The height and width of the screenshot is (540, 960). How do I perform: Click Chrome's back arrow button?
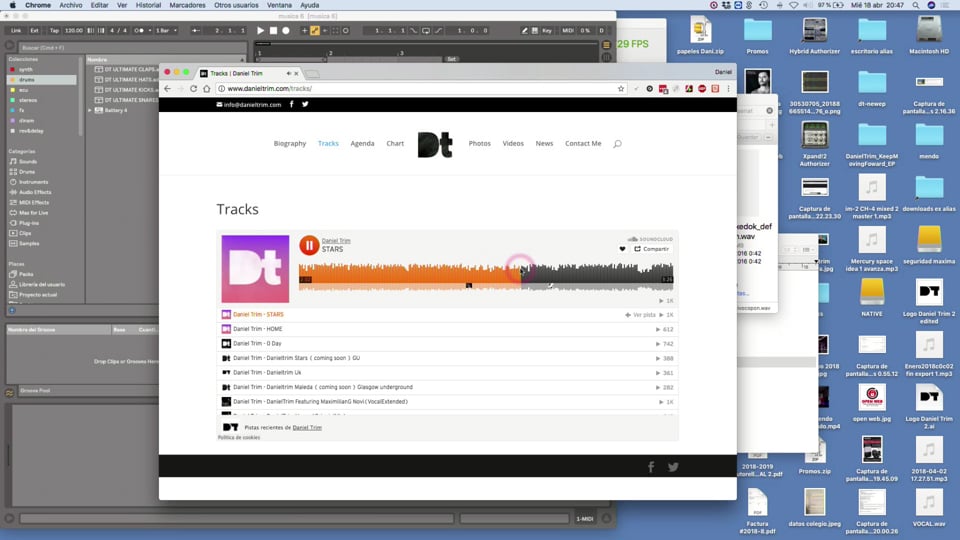167,89
